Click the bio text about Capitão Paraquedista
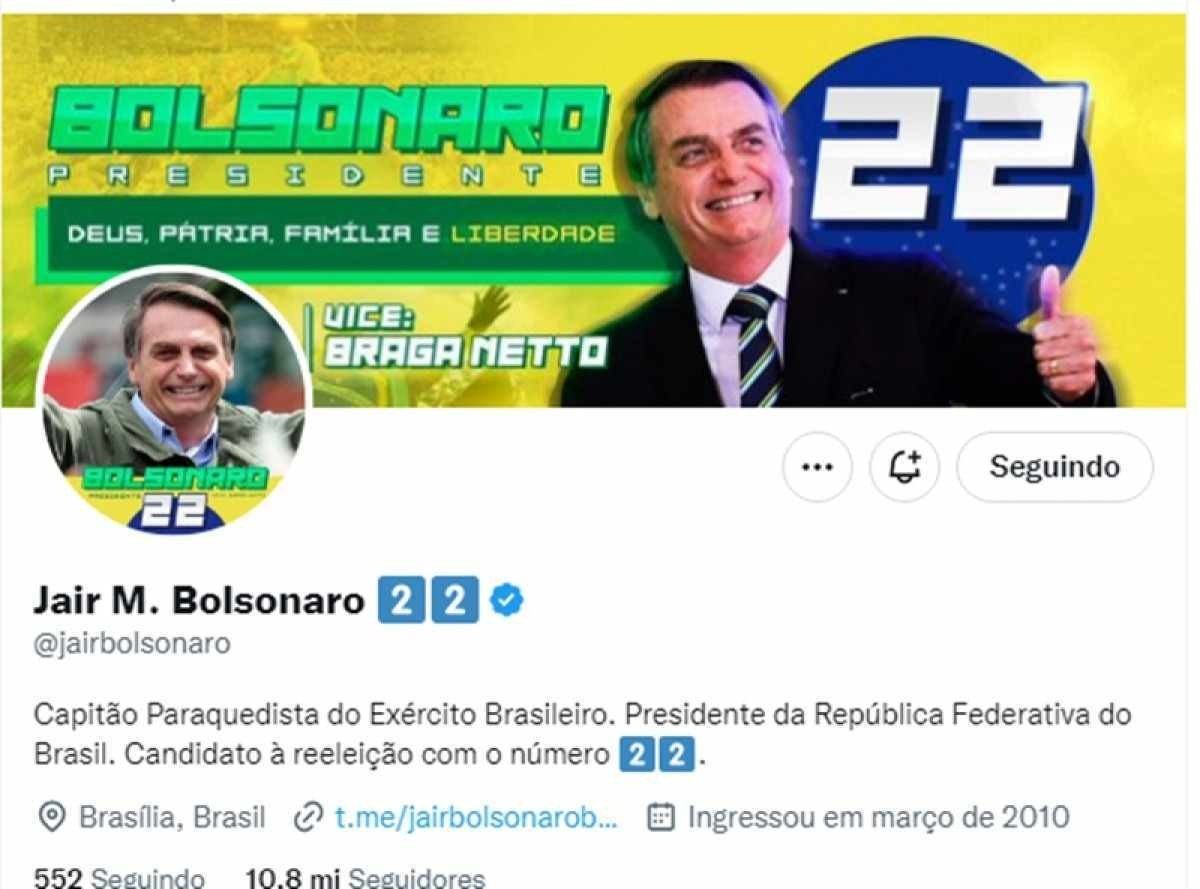 (x=582, y=734)
